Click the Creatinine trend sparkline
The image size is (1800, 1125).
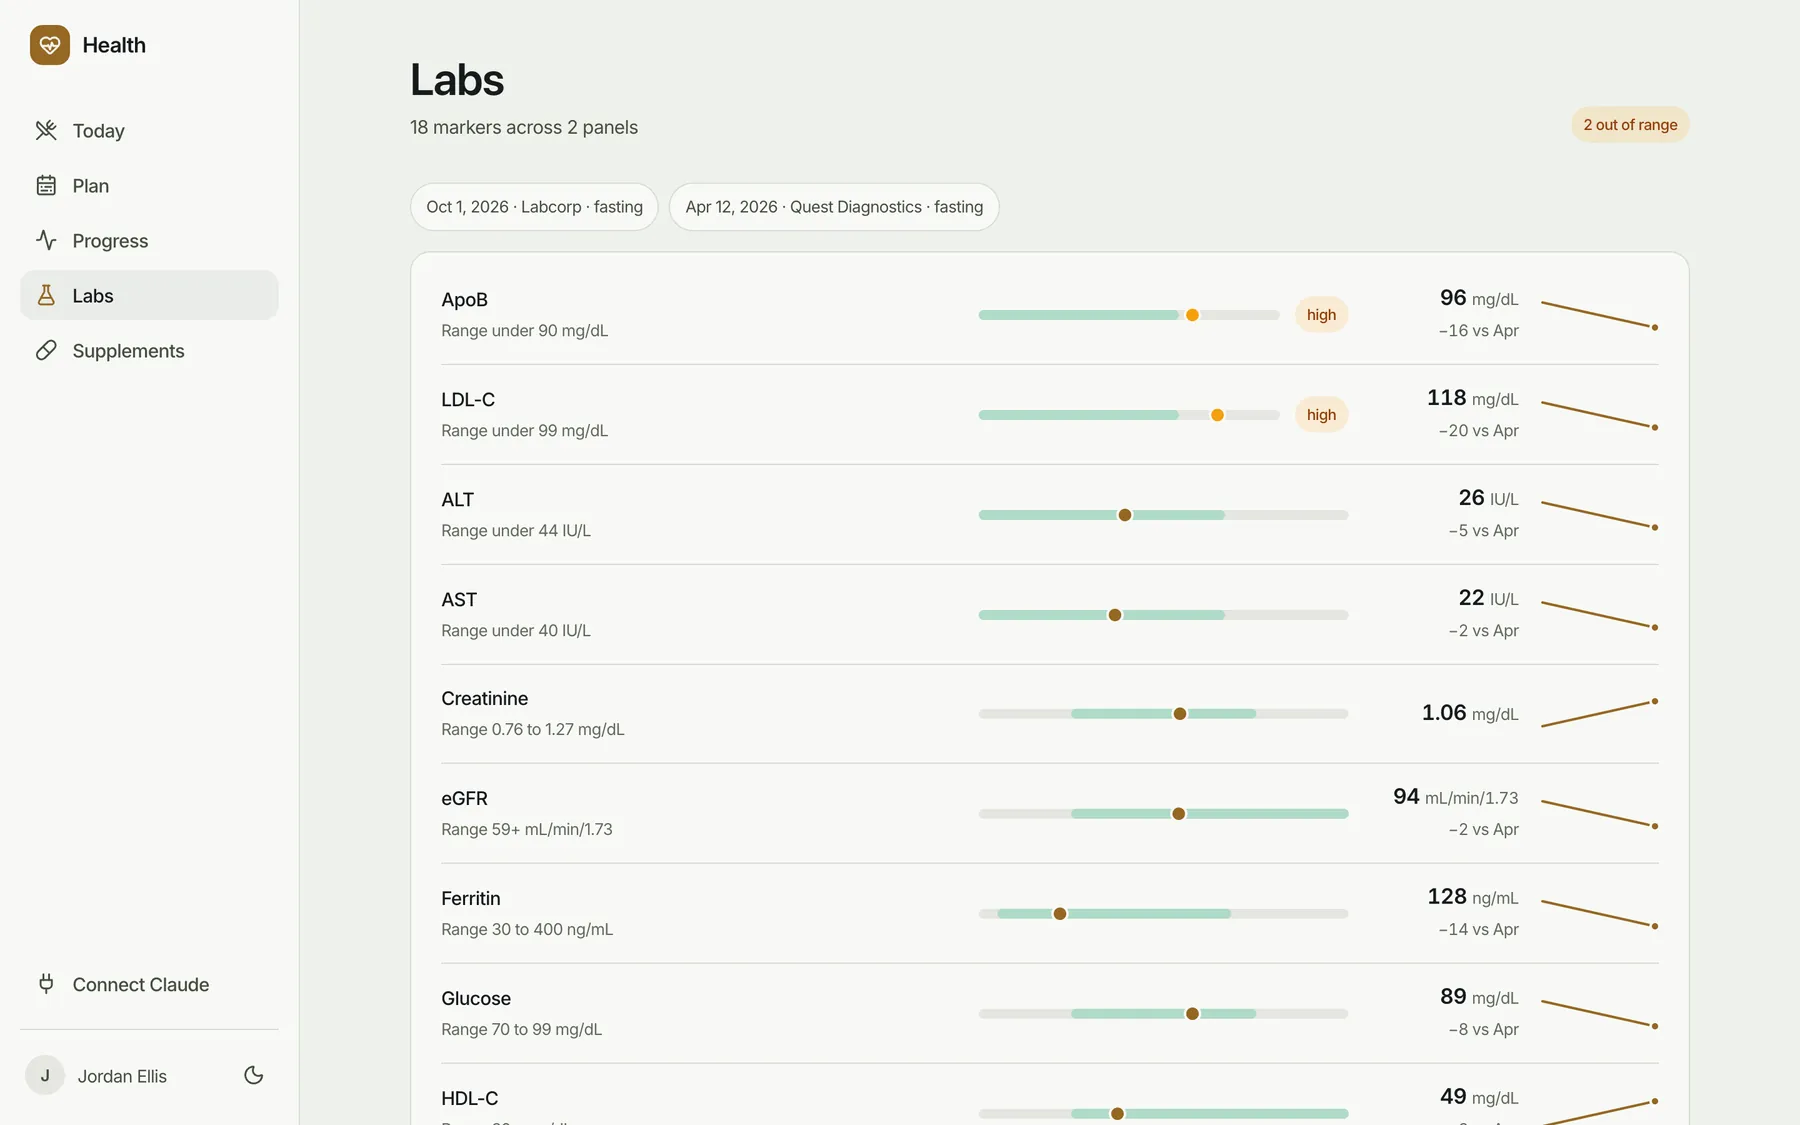click(1600, 714)
